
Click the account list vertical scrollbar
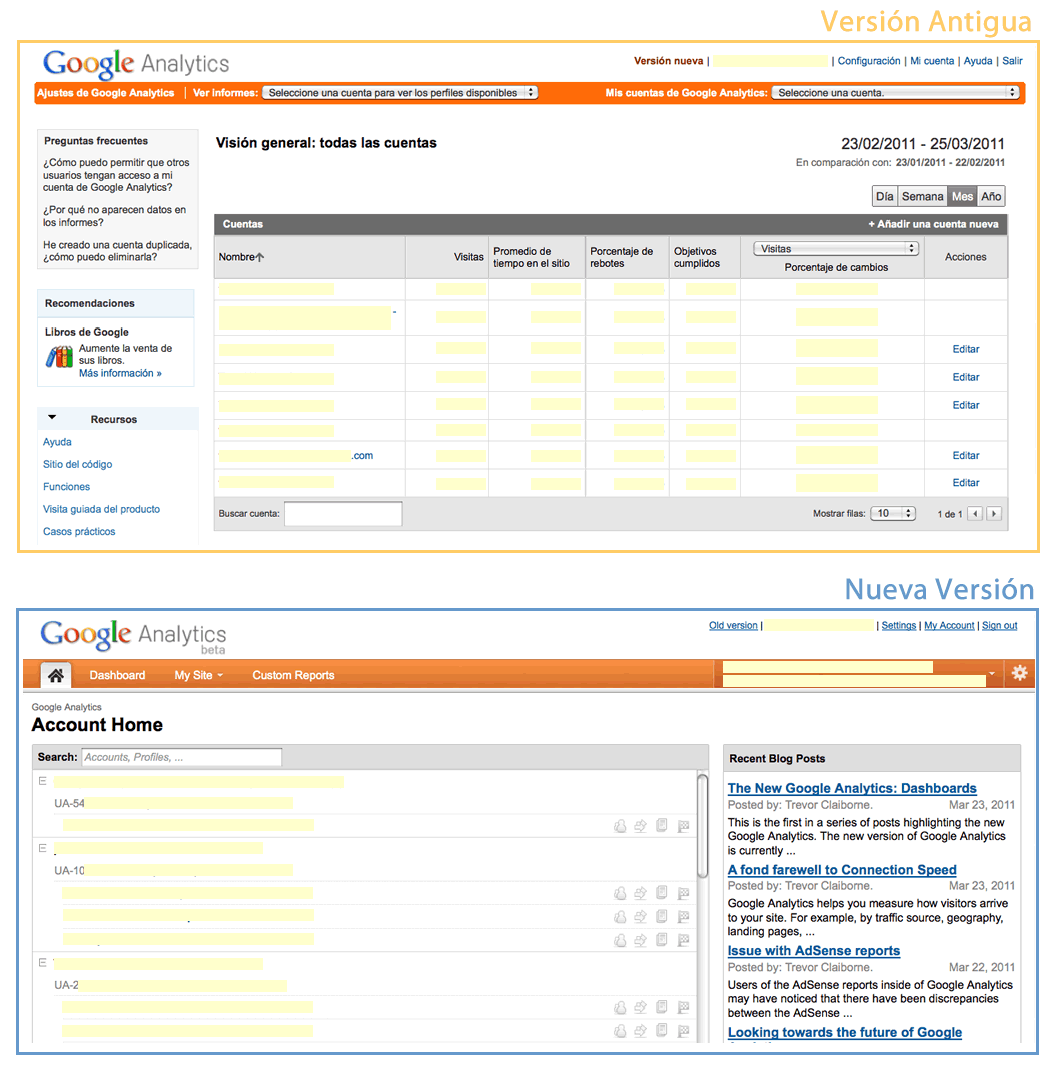pos(703,825)
